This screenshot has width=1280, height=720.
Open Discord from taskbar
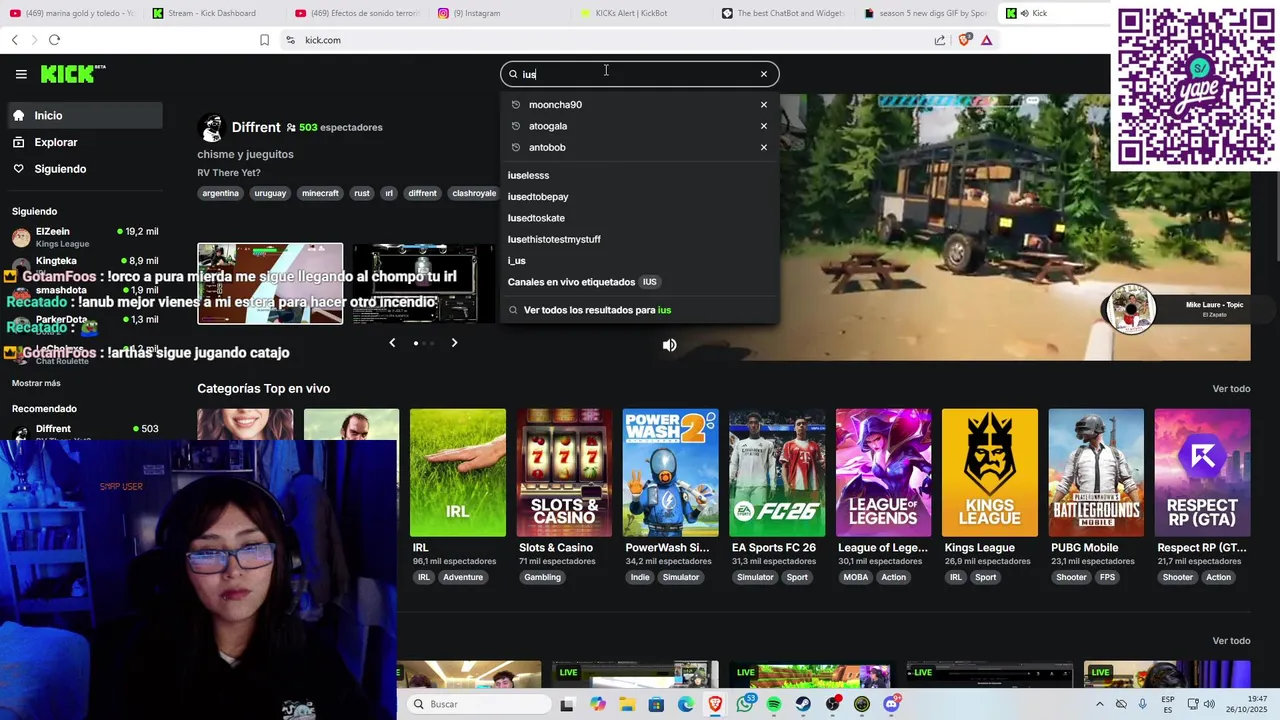click(891, 704)
